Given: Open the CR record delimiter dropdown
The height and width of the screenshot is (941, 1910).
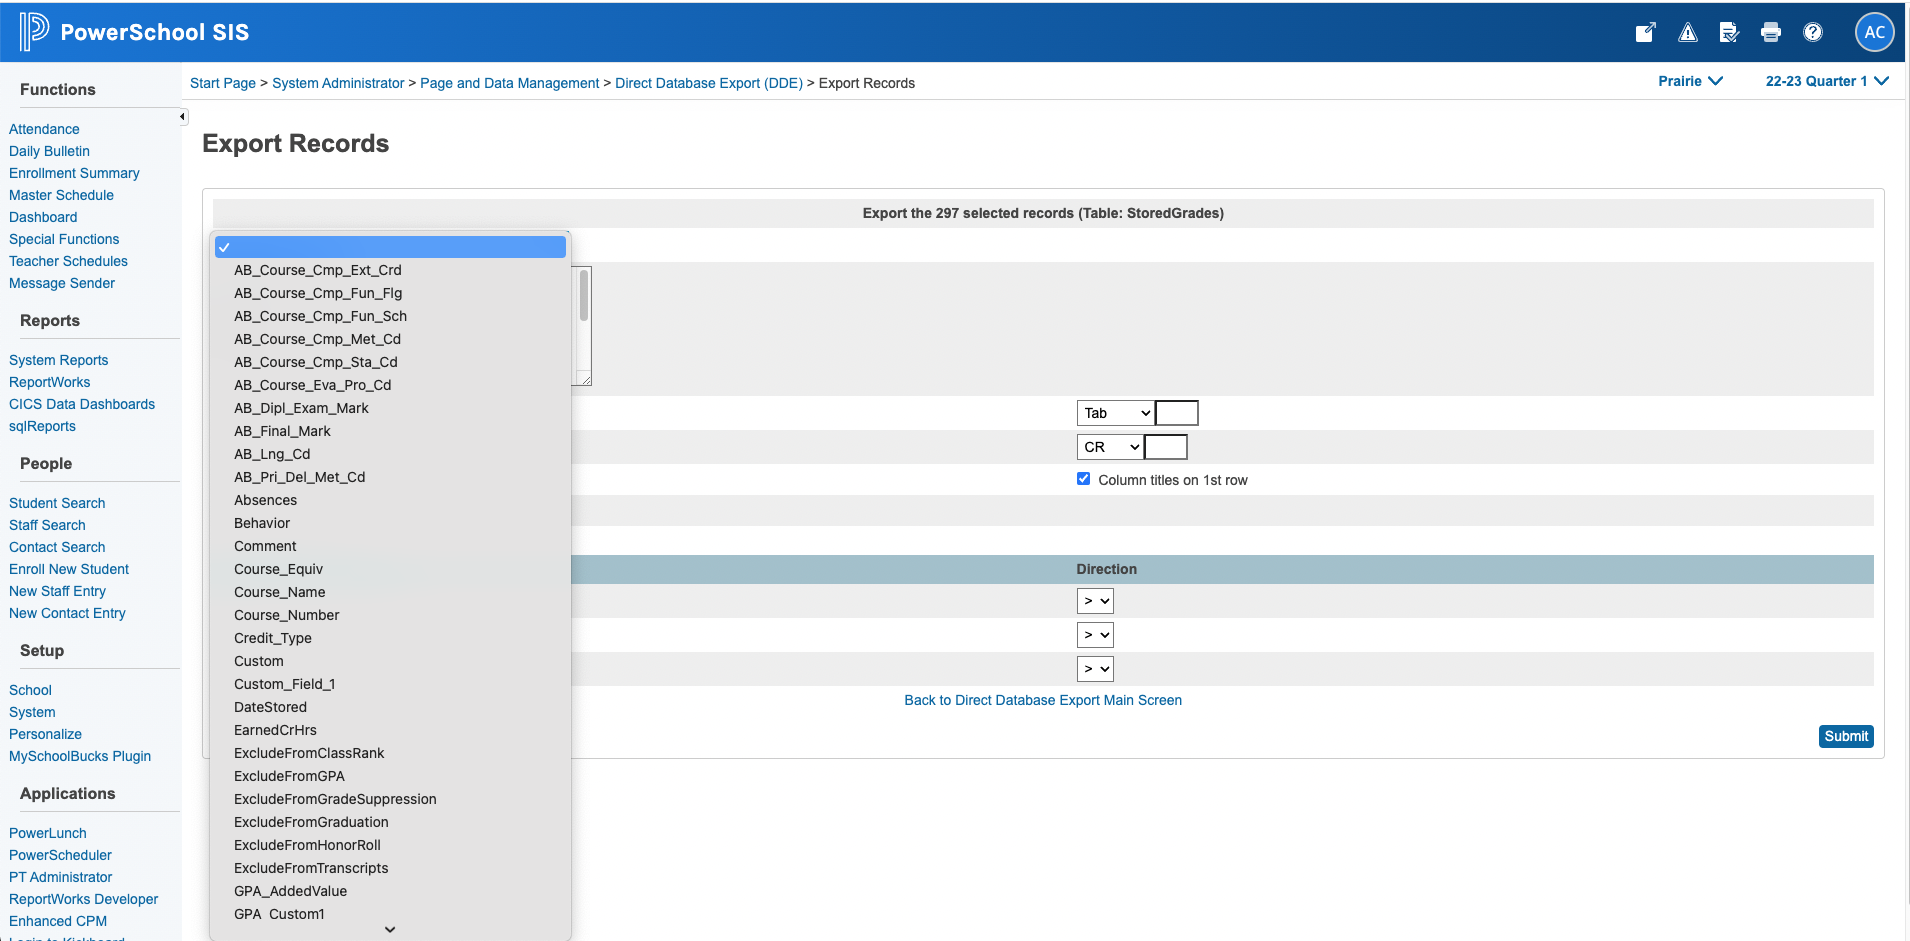Looking at the screenshot, I should click(x=1110, y=447).
